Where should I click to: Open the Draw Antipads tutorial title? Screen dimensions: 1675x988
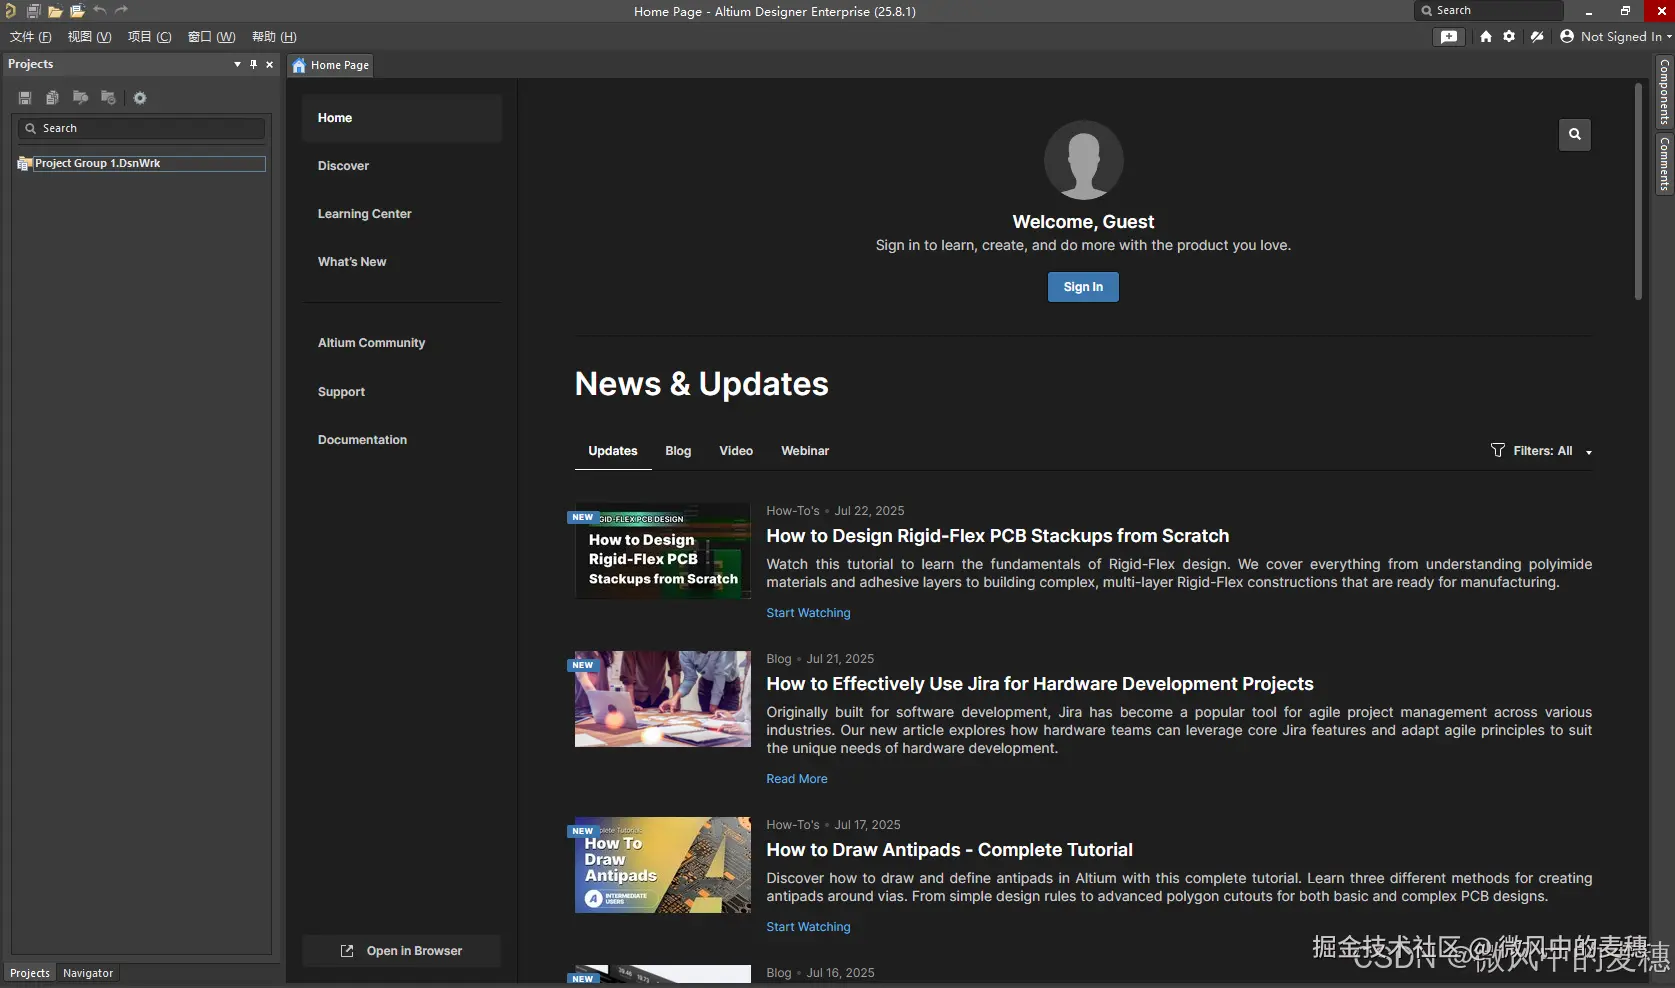click(x=950, y=850)
